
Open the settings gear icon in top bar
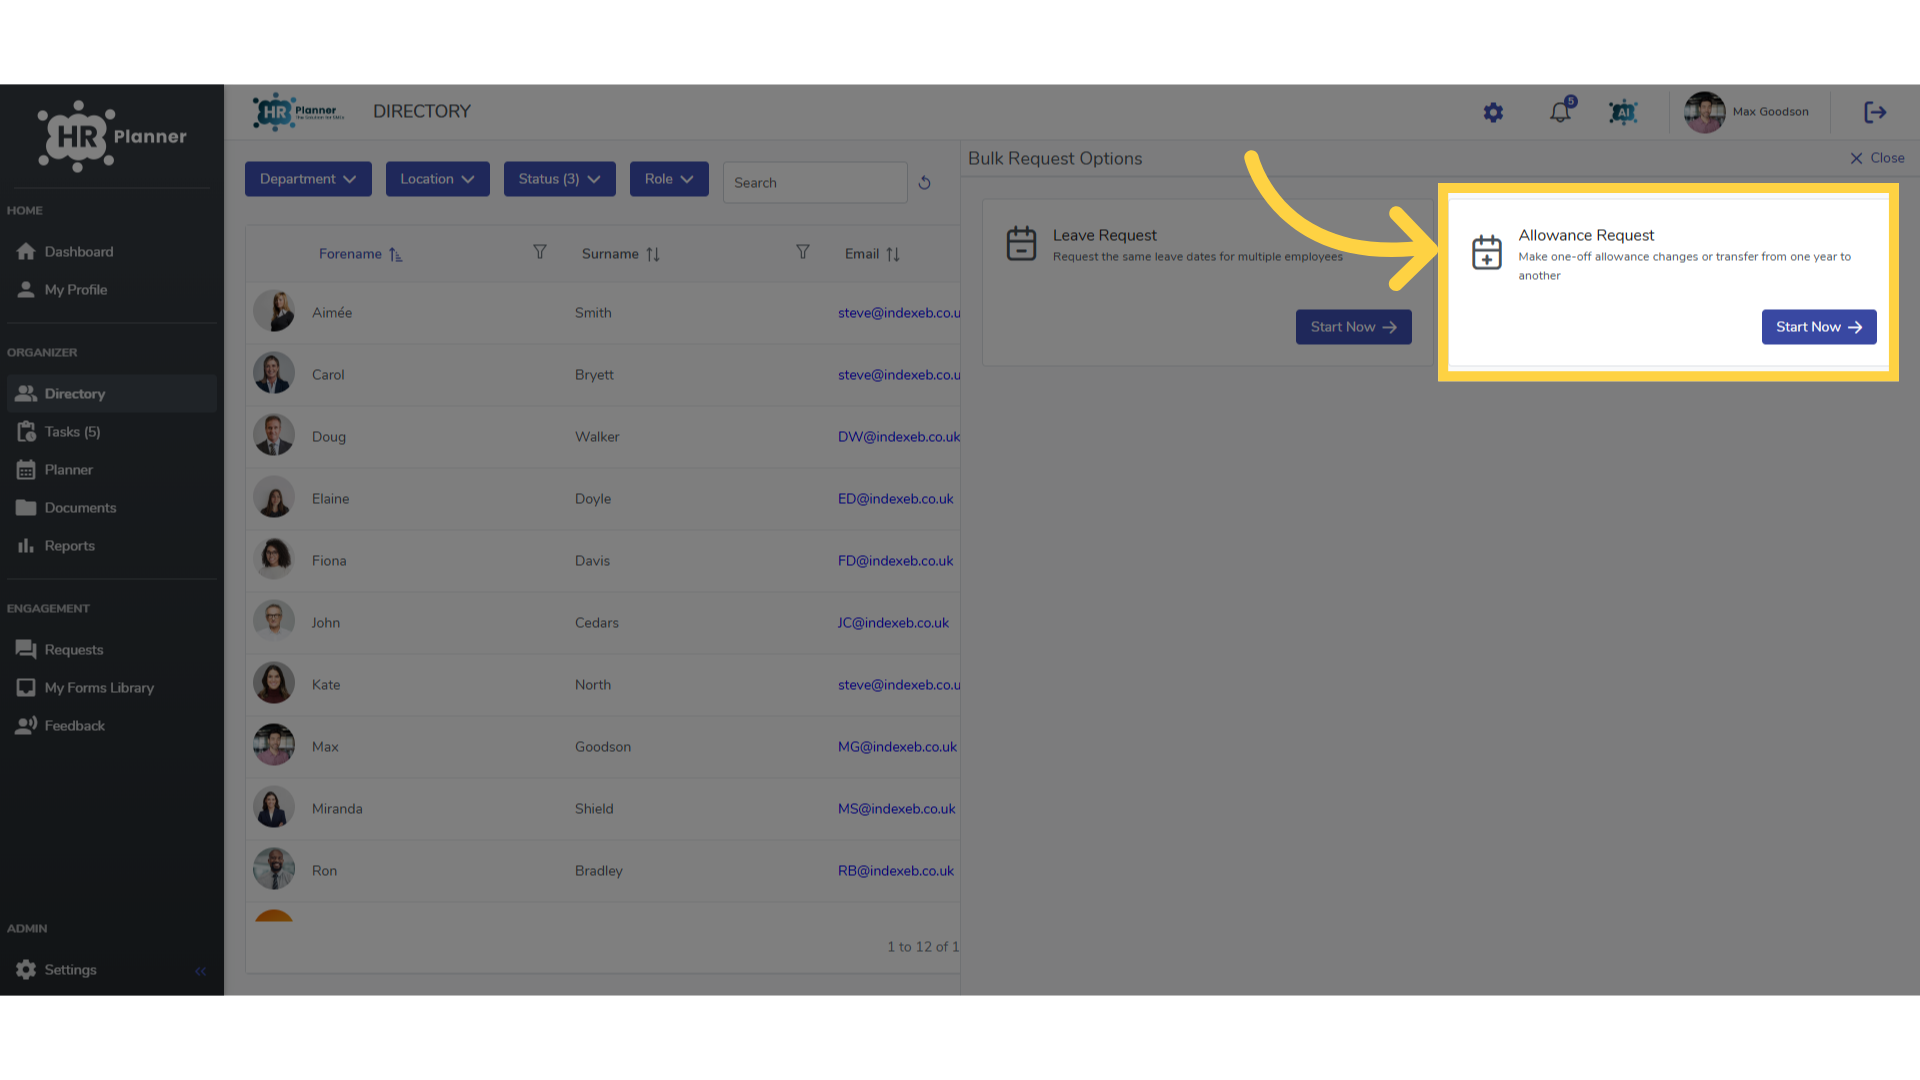(1493, 113)
